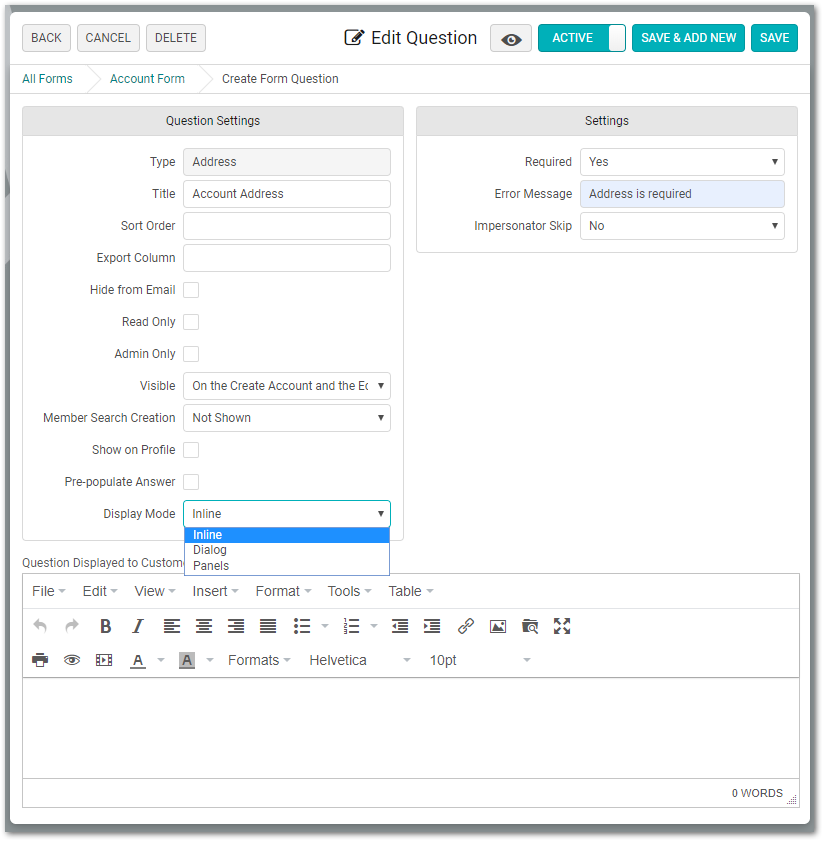Image resolution: width=823 pixels, height=841 pixels.
Task: Click the Error Message input field
Action: [x=682, y=194]
